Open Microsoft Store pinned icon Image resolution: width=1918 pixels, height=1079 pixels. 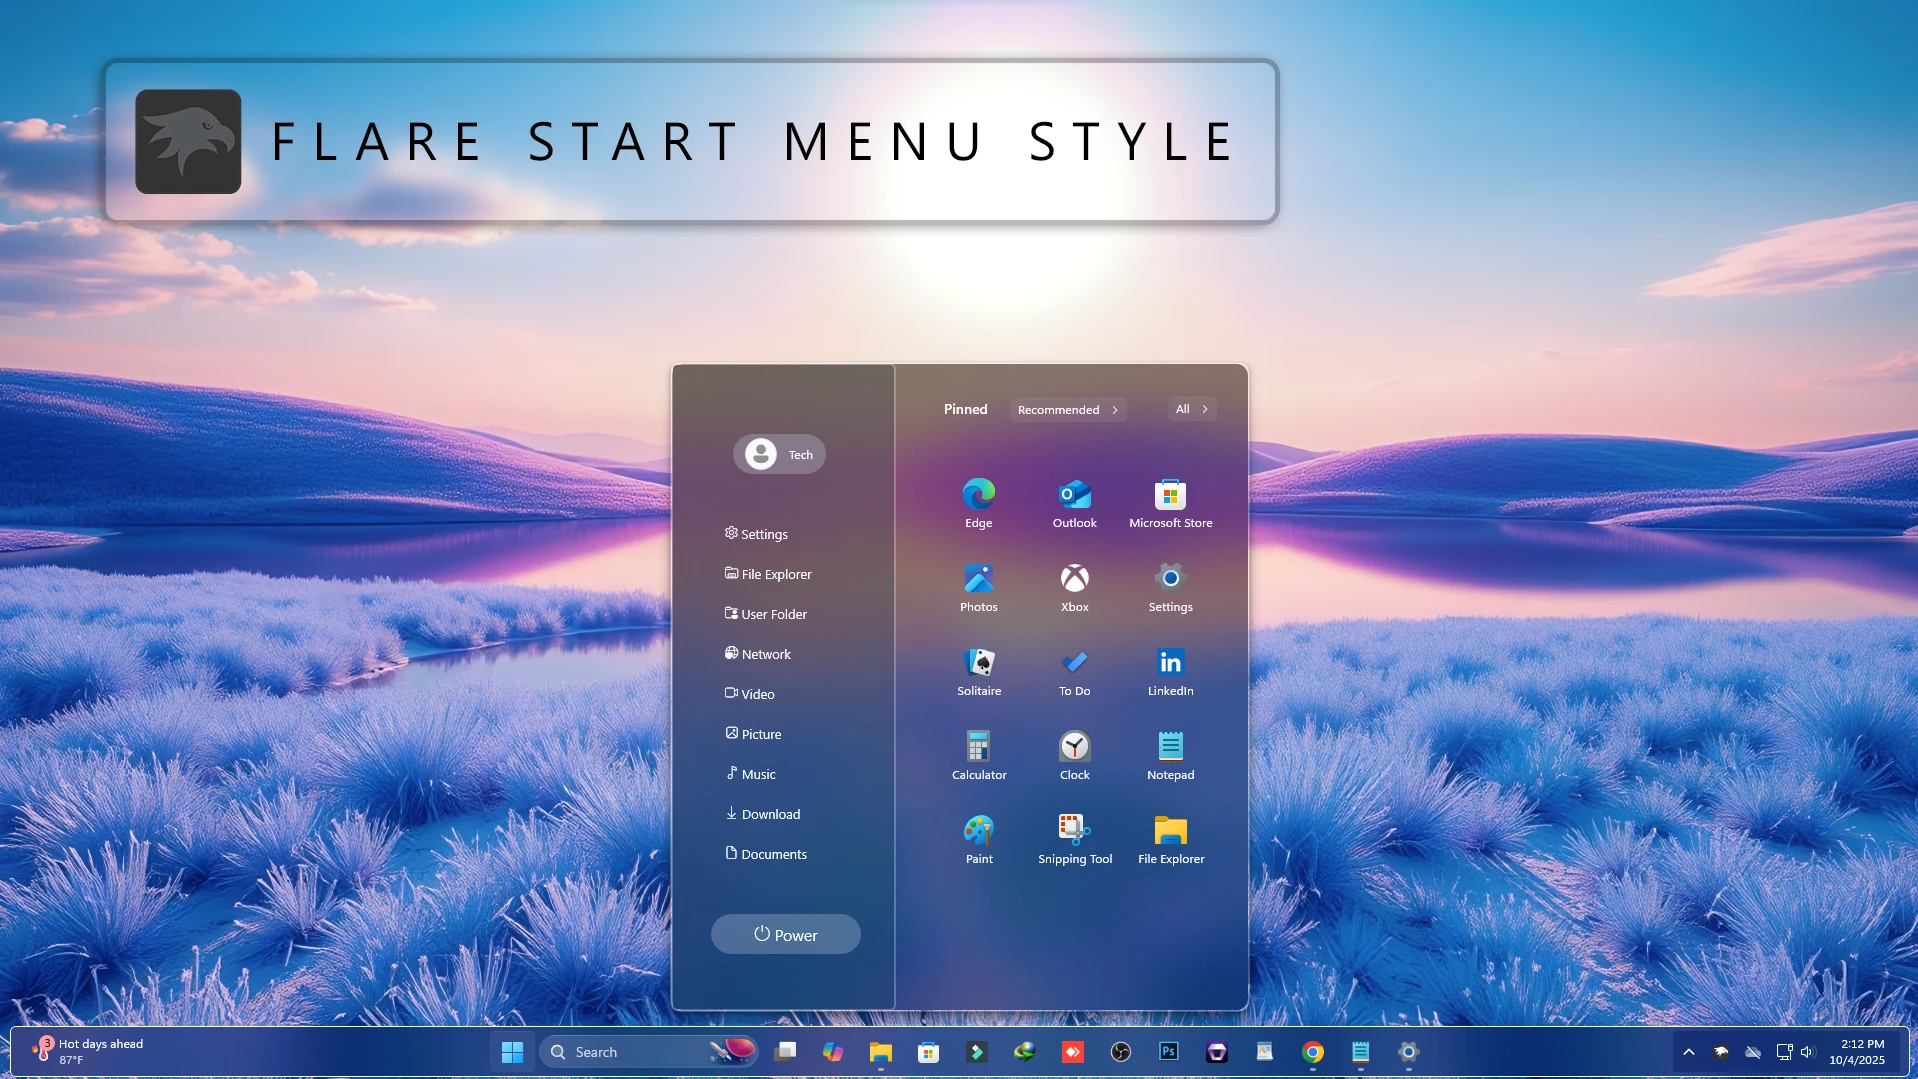(x=1170, y=502)
